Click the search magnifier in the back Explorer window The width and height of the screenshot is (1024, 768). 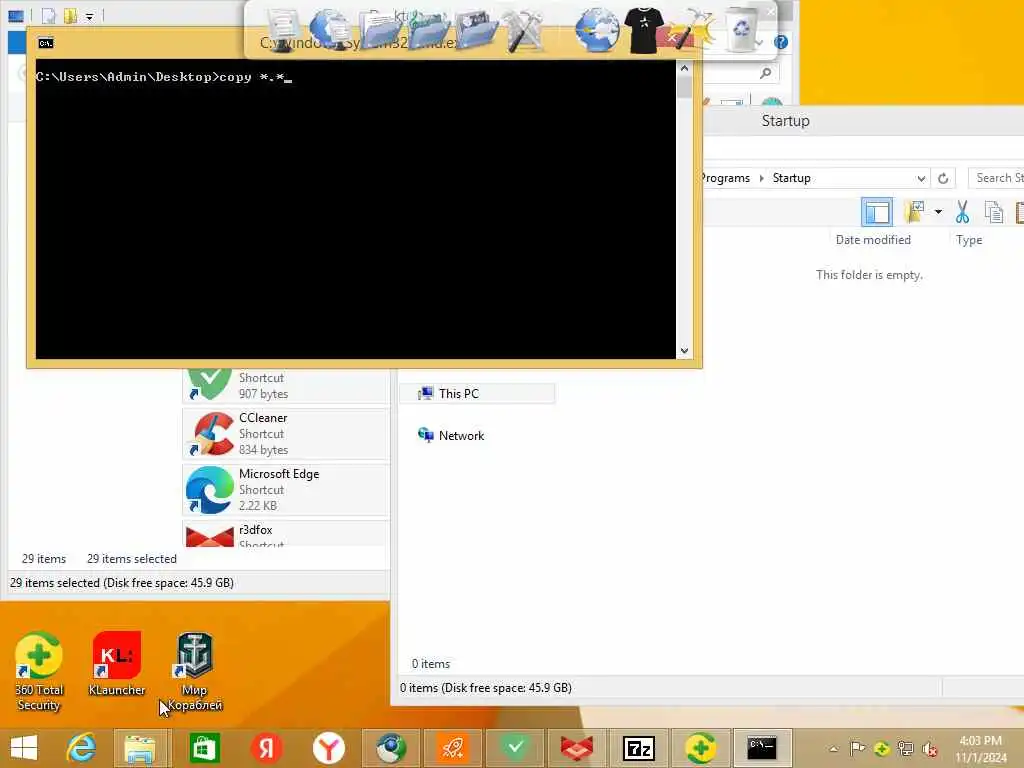click(765, 74)
